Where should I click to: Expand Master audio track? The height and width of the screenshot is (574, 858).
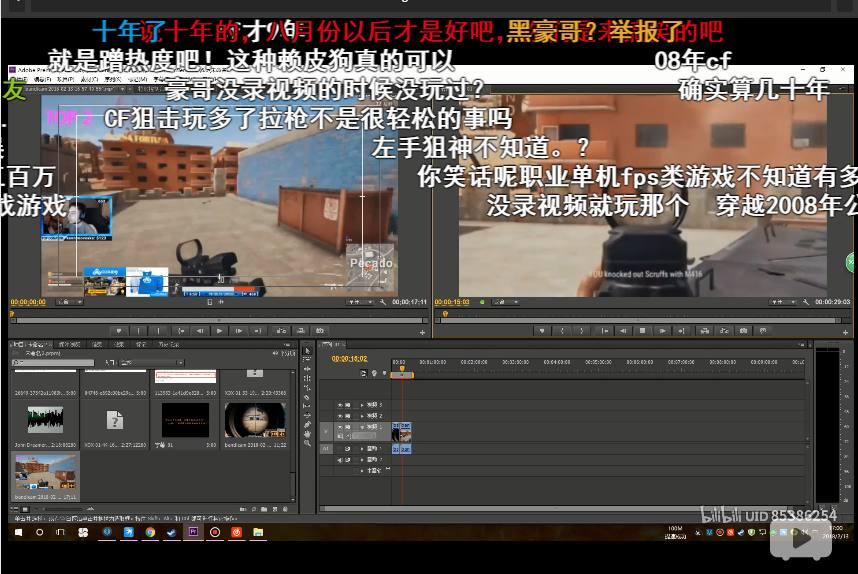(362, 470)
